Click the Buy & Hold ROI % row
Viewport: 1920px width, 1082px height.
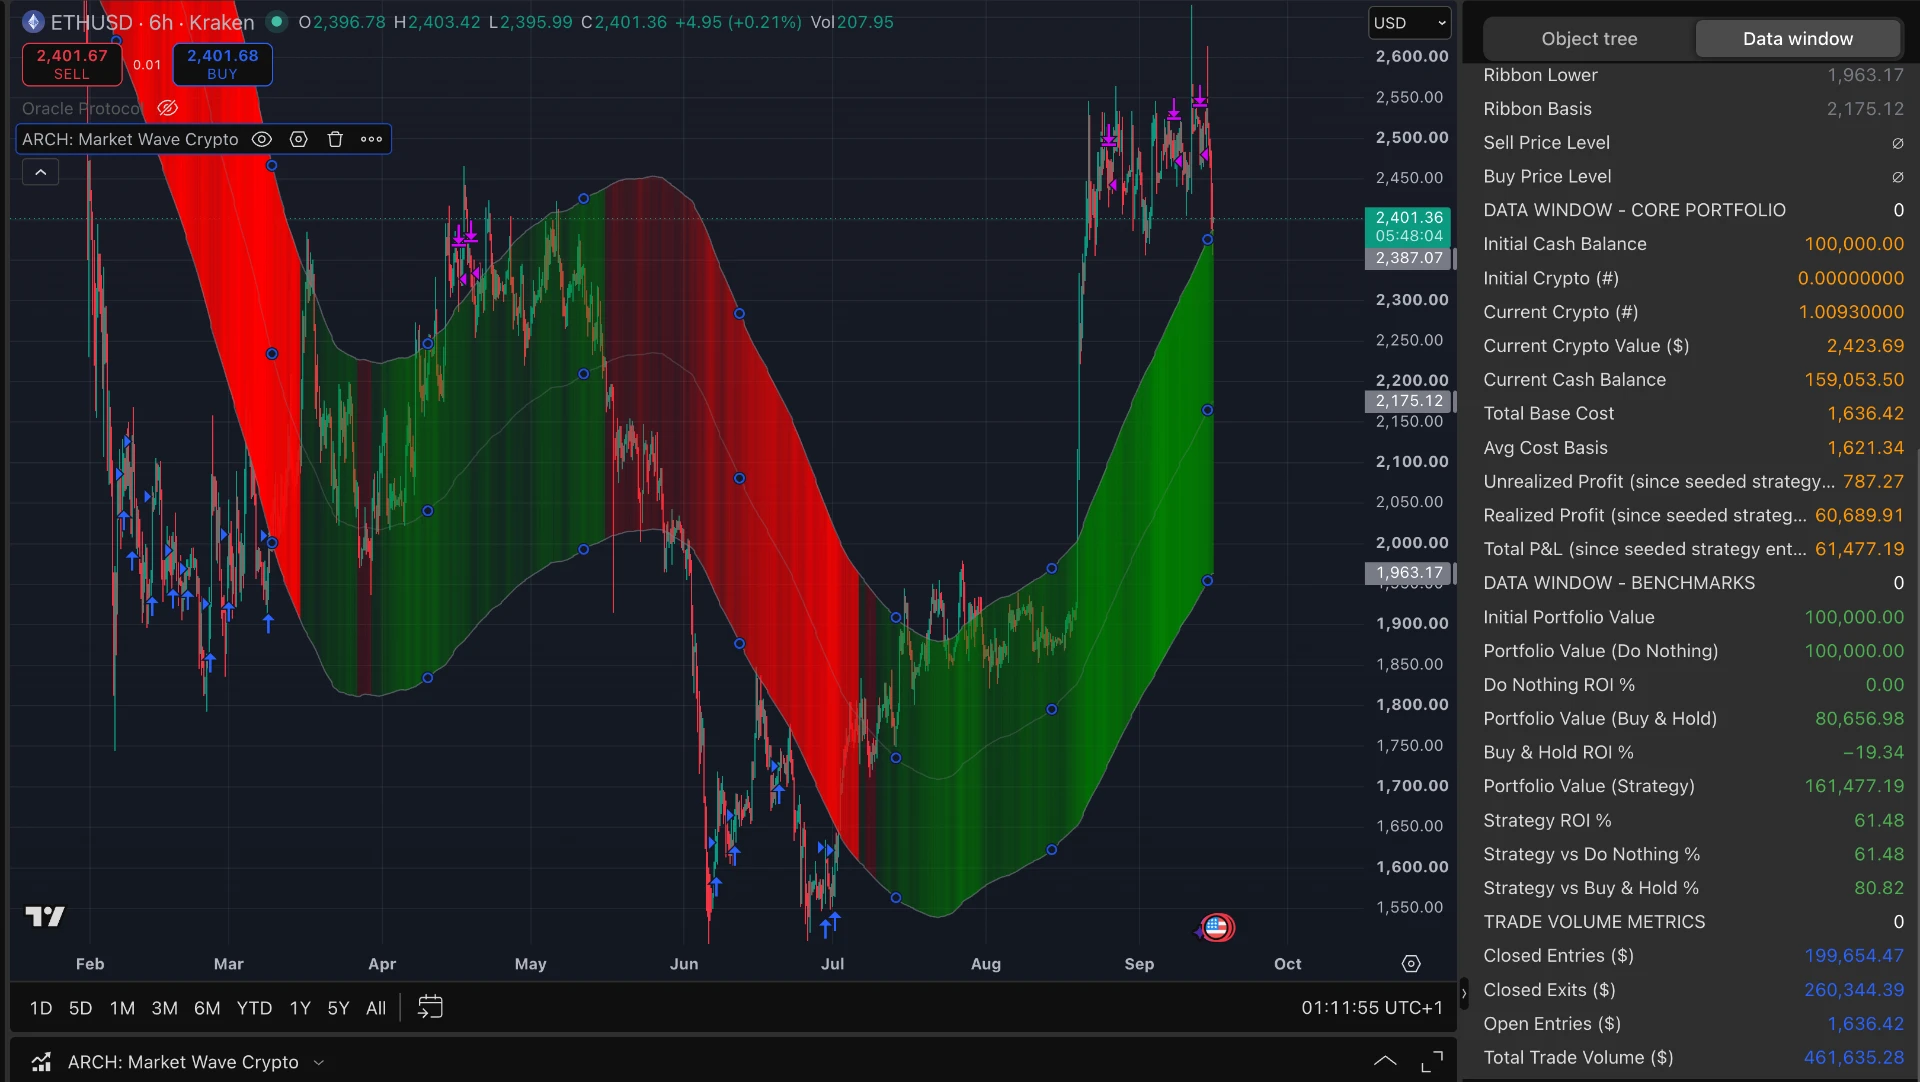(x=1693, y=752)
